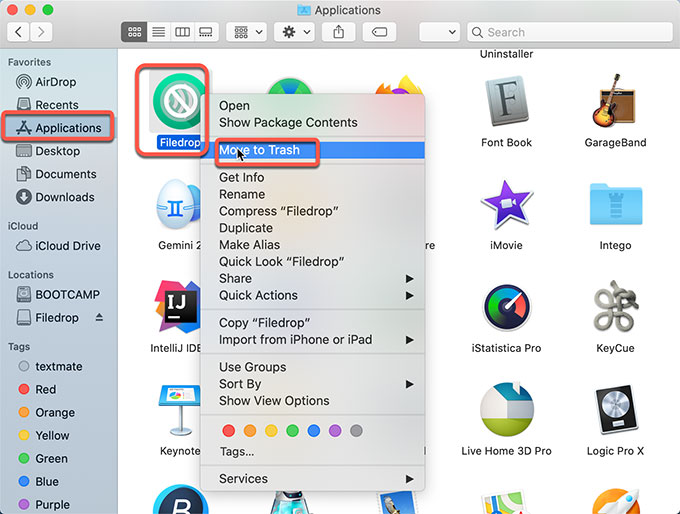Select the Keynote app icon
Image resolution: width=680 pixels, height=514 pixels.
tap(180, 410)
